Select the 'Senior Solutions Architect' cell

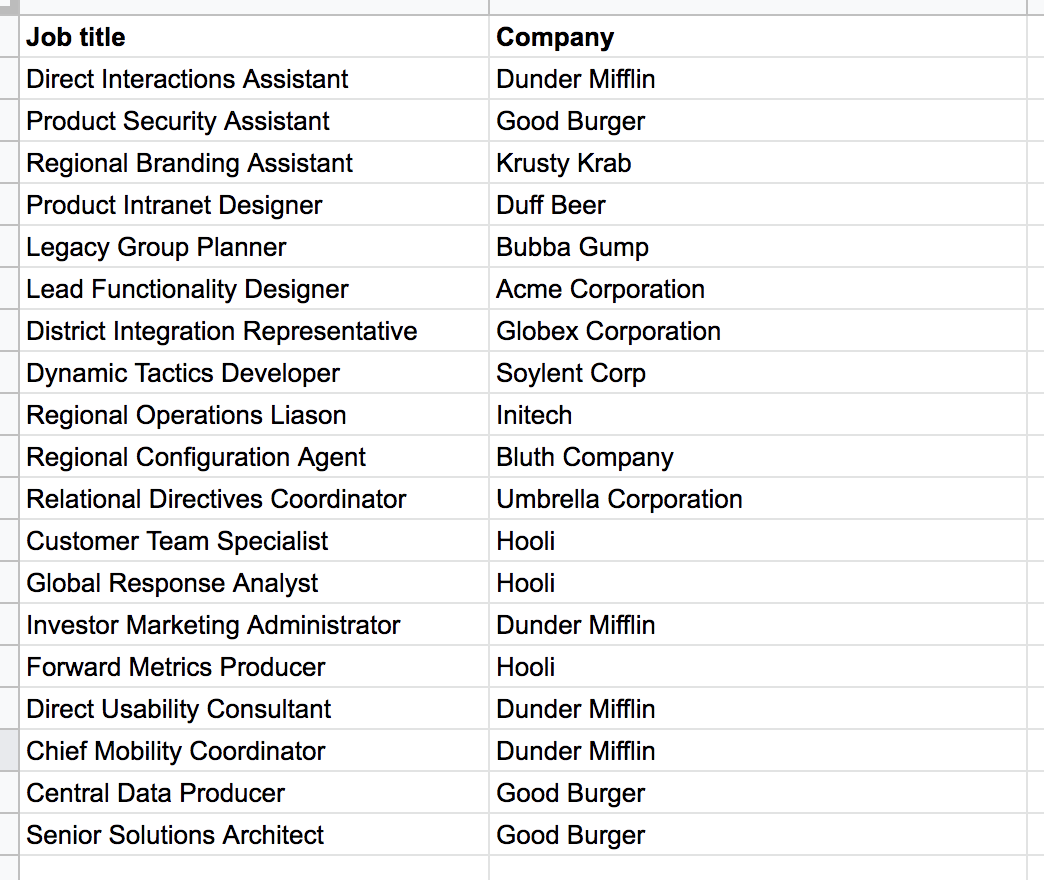[254, 834]
